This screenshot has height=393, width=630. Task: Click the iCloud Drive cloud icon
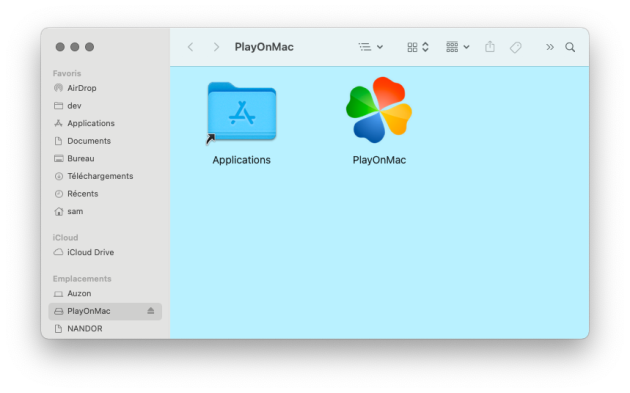(59, 252)
